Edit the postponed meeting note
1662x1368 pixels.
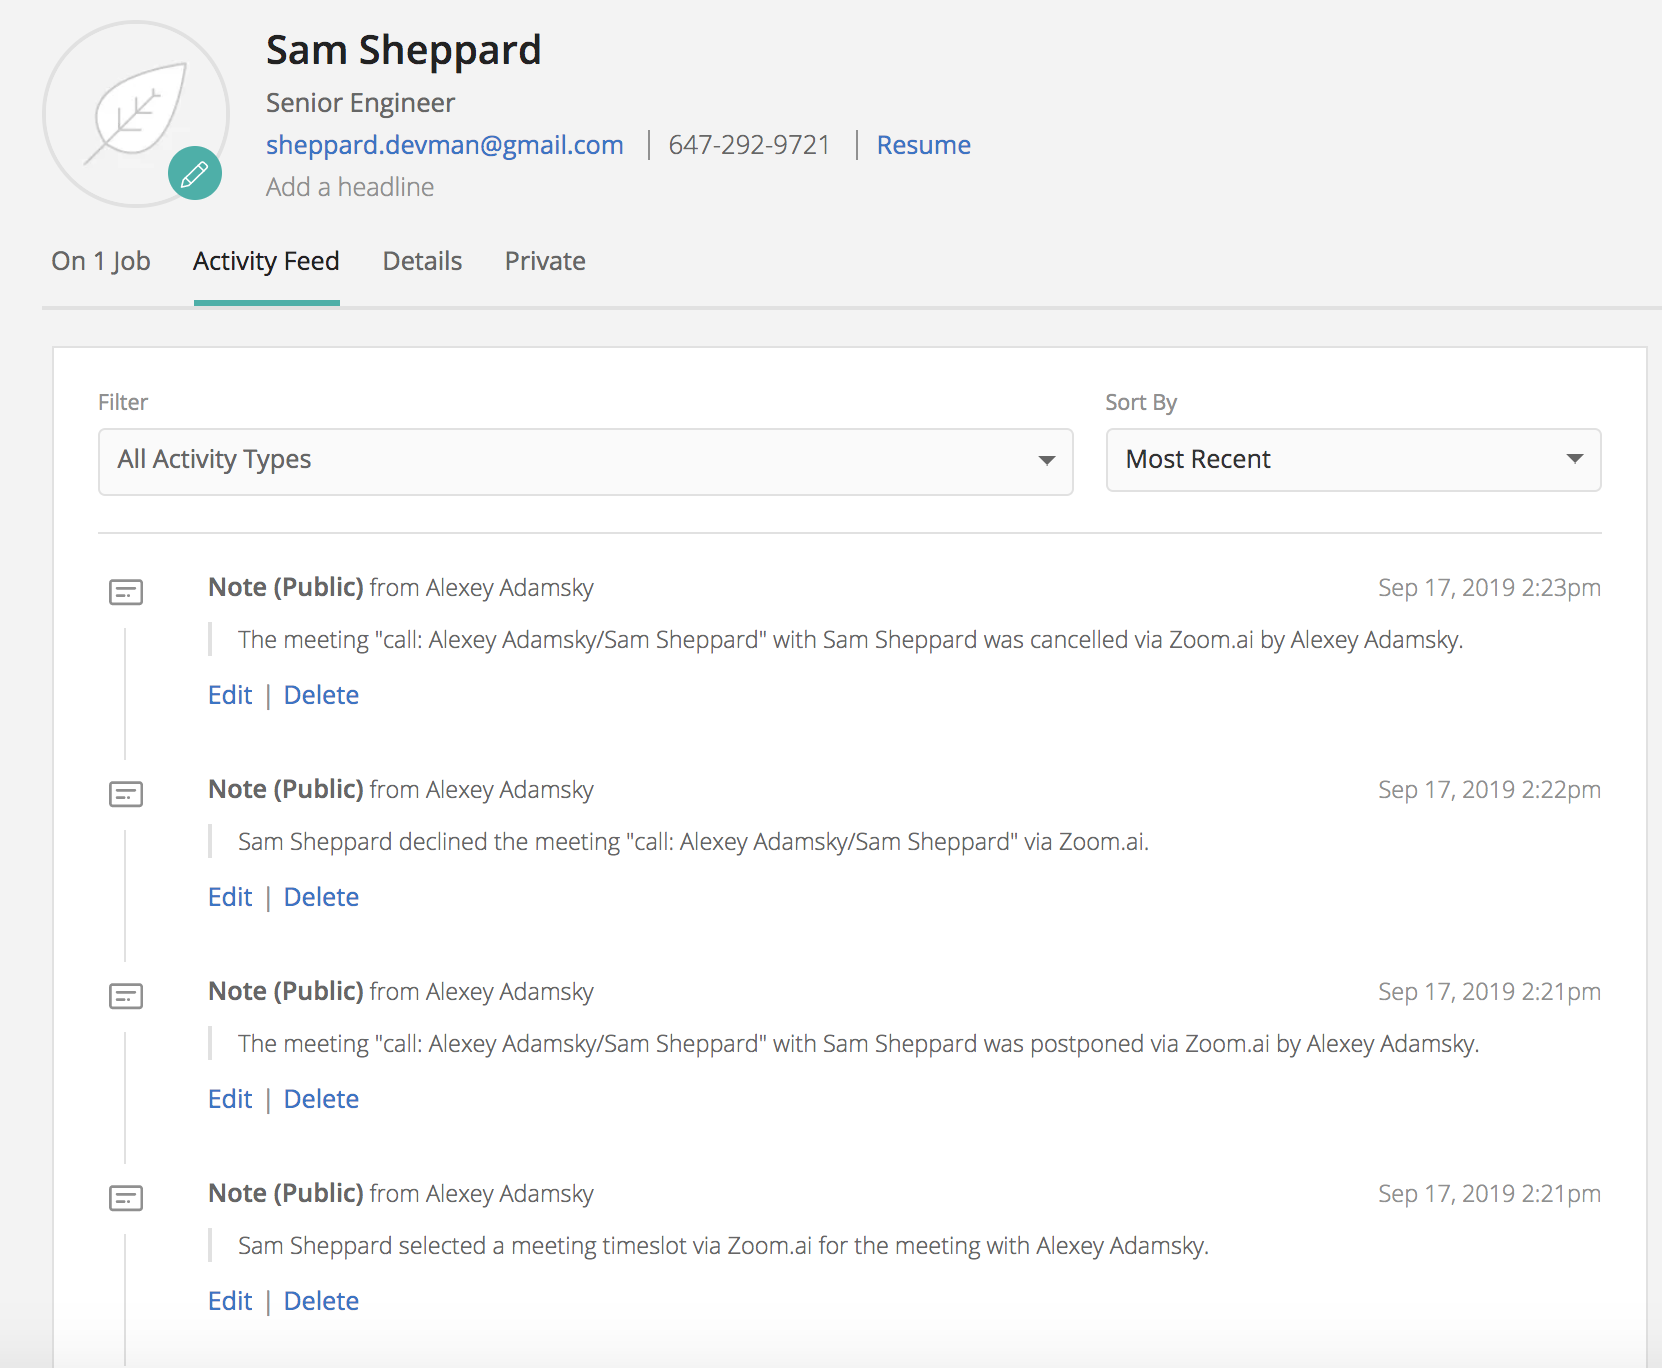click(230, 1099)
